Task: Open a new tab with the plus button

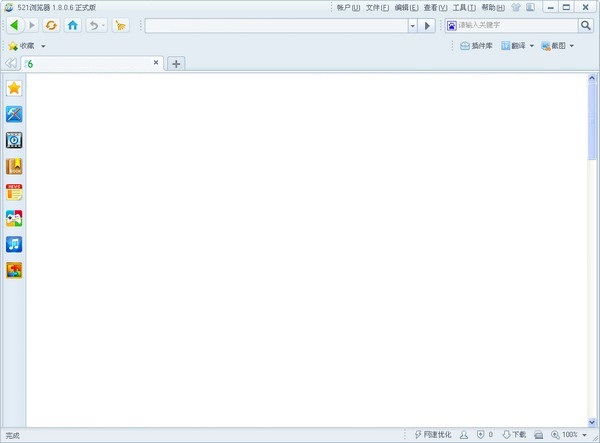Action: point(176,64)
